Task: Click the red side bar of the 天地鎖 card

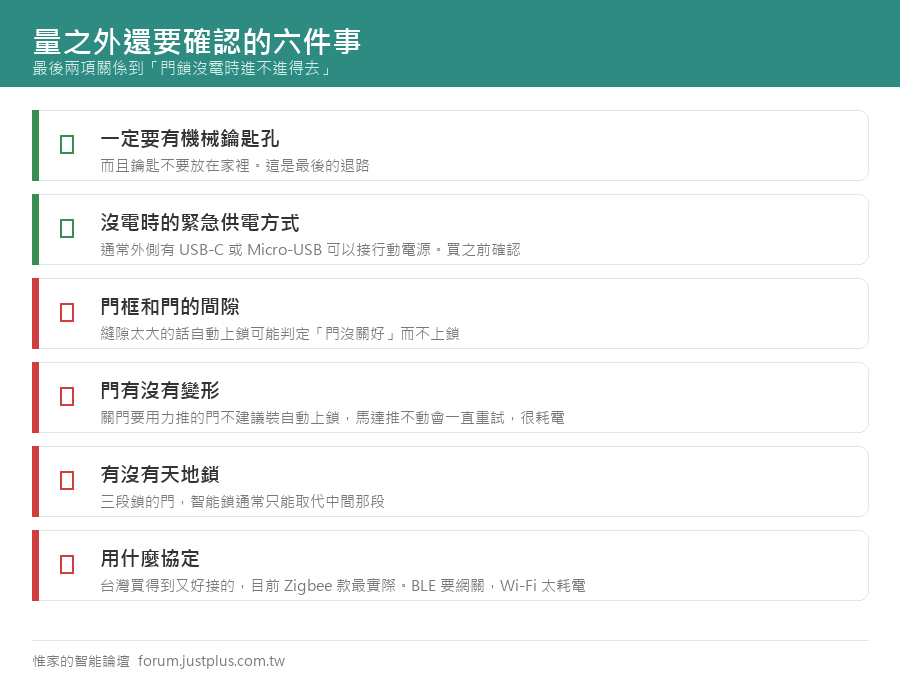Action: pyautogui.click(x=36, y=481)
